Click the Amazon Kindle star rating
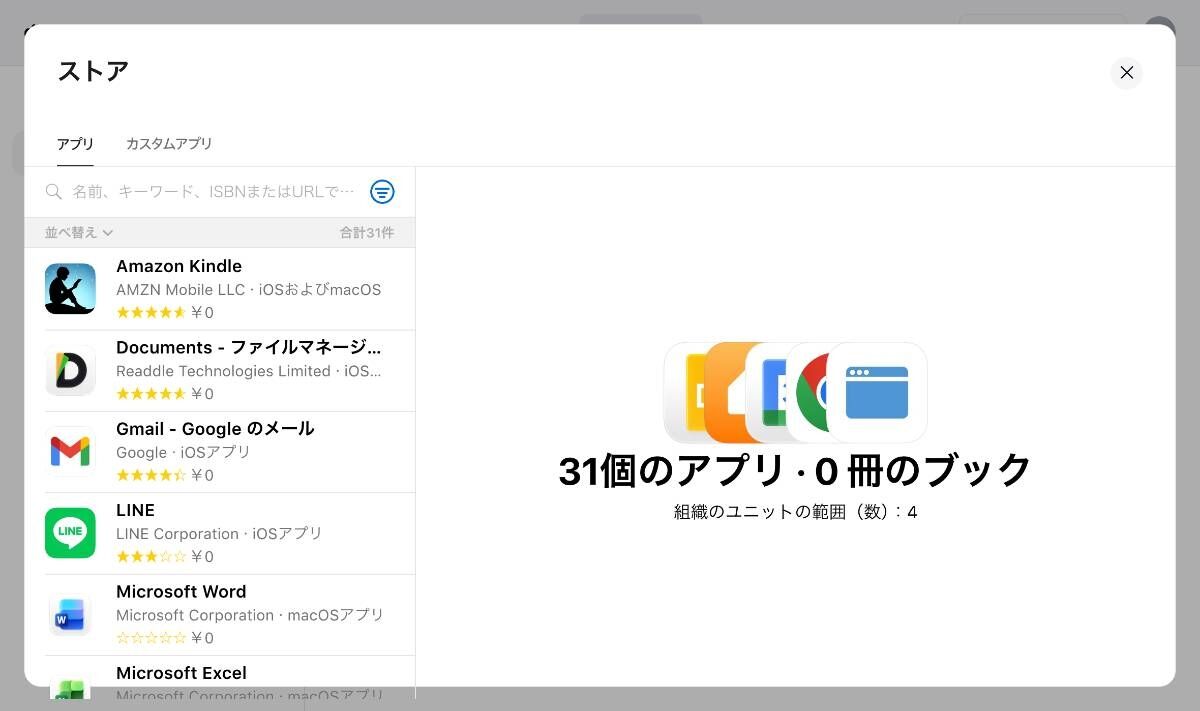Viewport: 1200px width, 711px height. pos(151,313)
